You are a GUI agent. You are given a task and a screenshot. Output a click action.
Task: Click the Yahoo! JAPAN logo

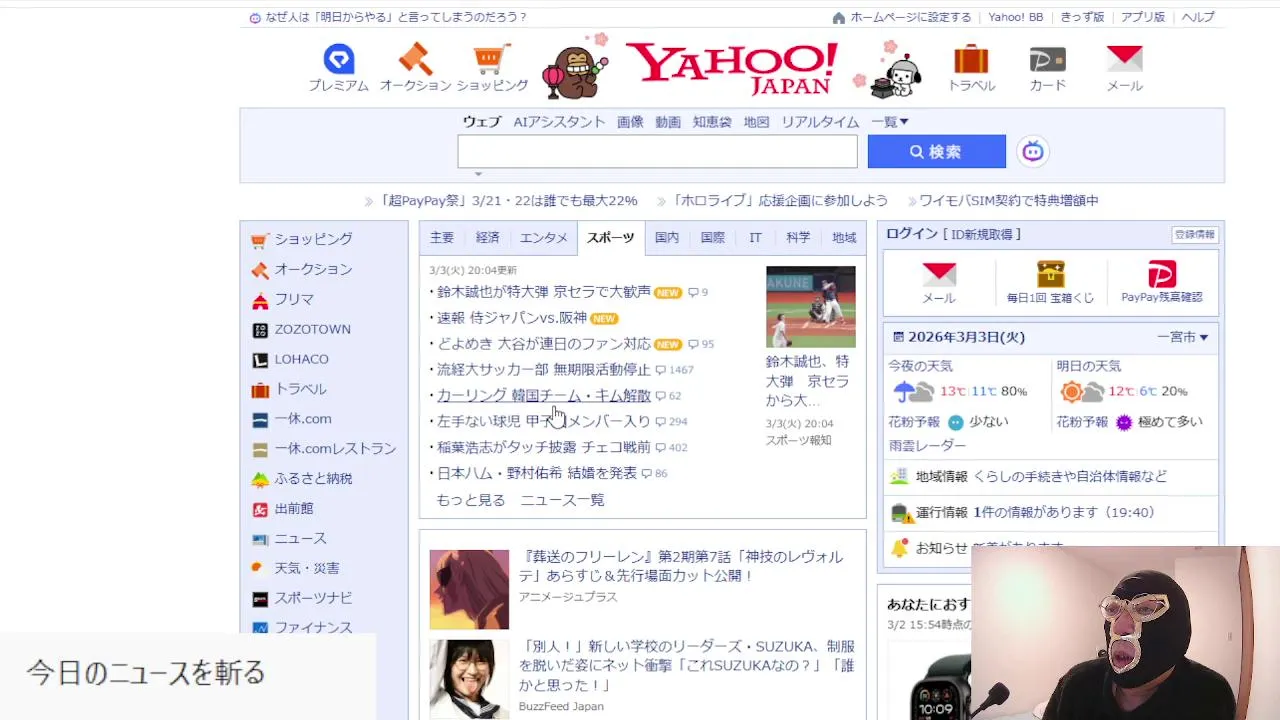pos(735,68)
